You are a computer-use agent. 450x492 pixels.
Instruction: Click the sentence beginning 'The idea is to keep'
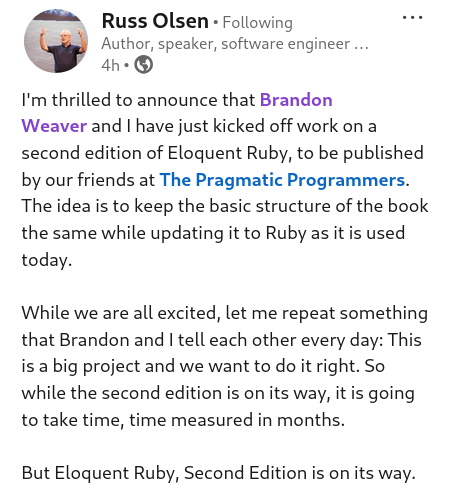coord(225,233)
